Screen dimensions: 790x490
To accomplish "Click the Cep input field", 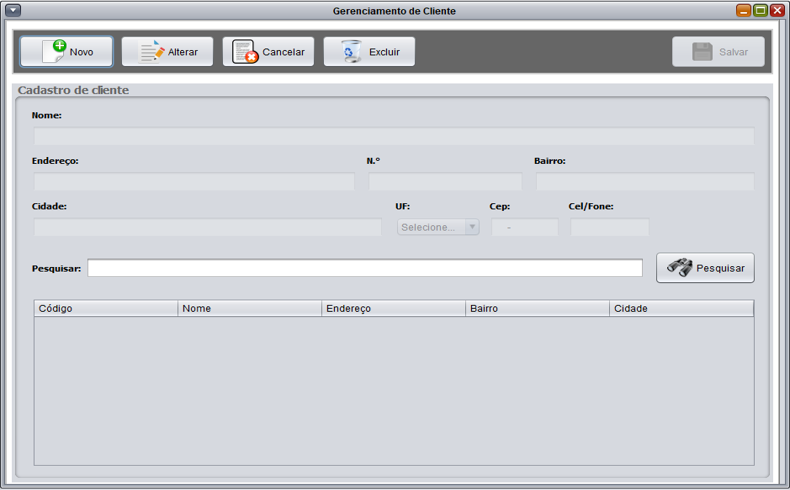I will tap(524, 228).
